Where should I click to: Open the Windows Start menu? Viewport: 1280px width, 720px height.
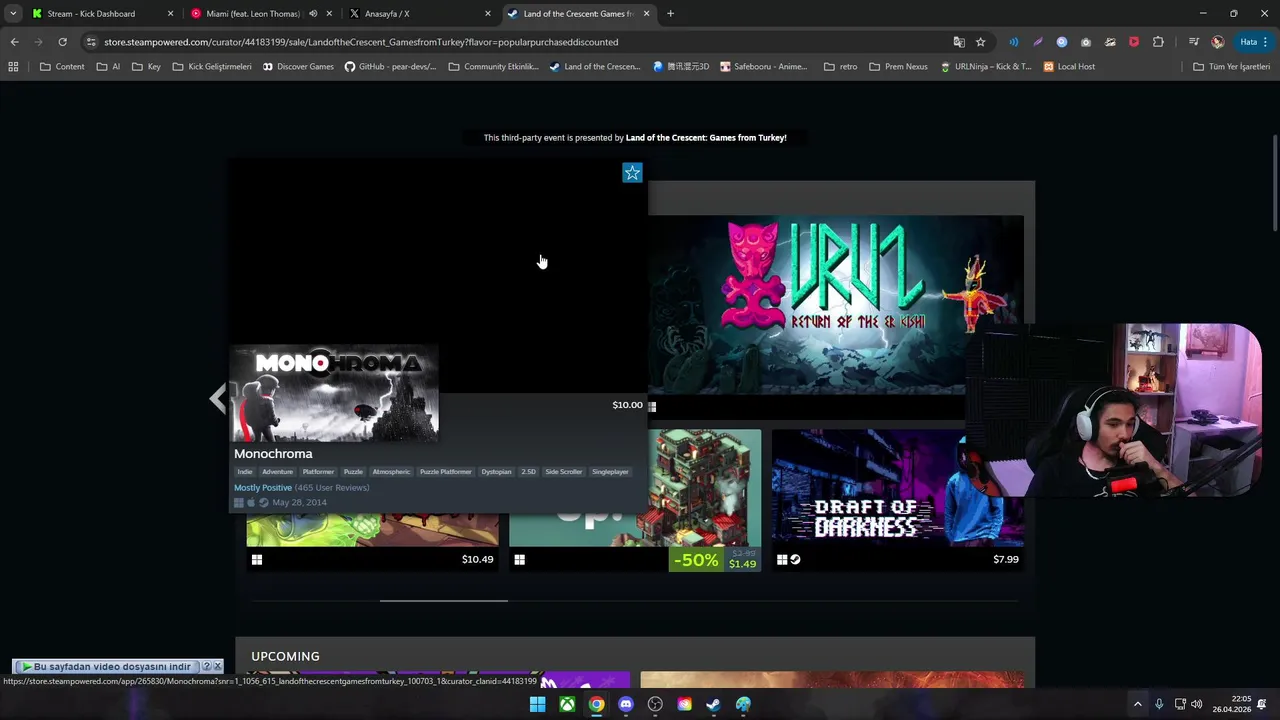537,704
